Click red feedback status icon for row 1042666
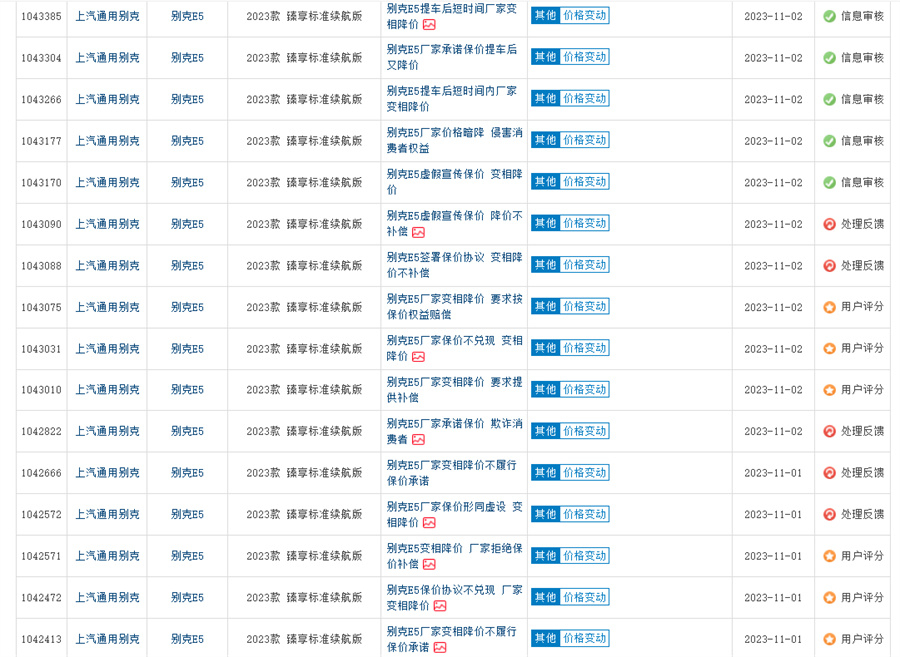900x657 pixels. [829, 473]
